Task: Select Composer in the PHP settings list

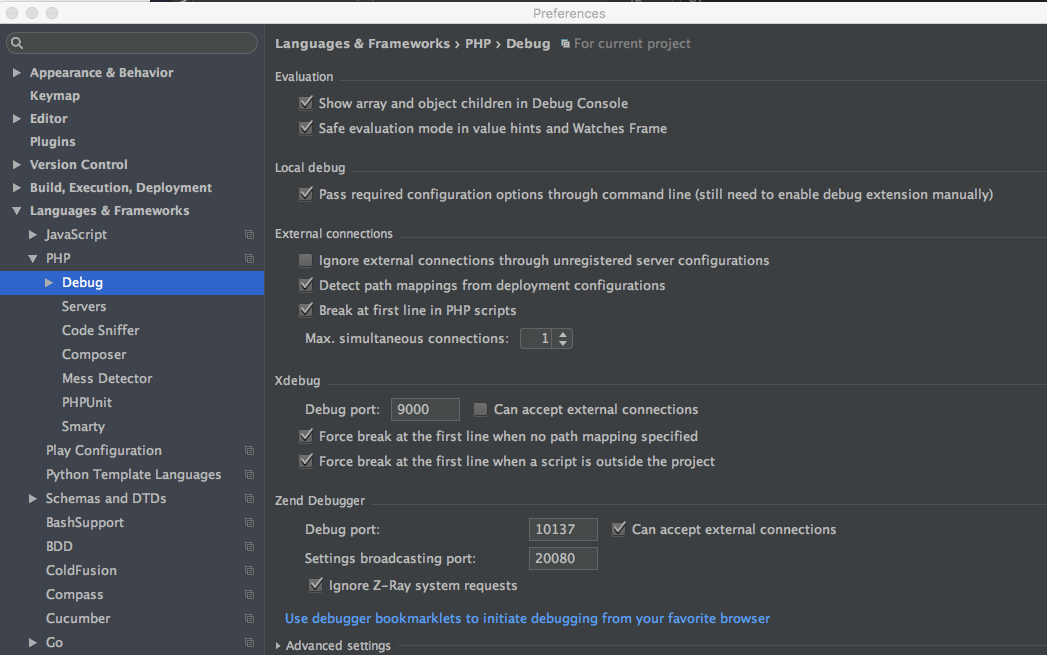Action: [94, 355]
